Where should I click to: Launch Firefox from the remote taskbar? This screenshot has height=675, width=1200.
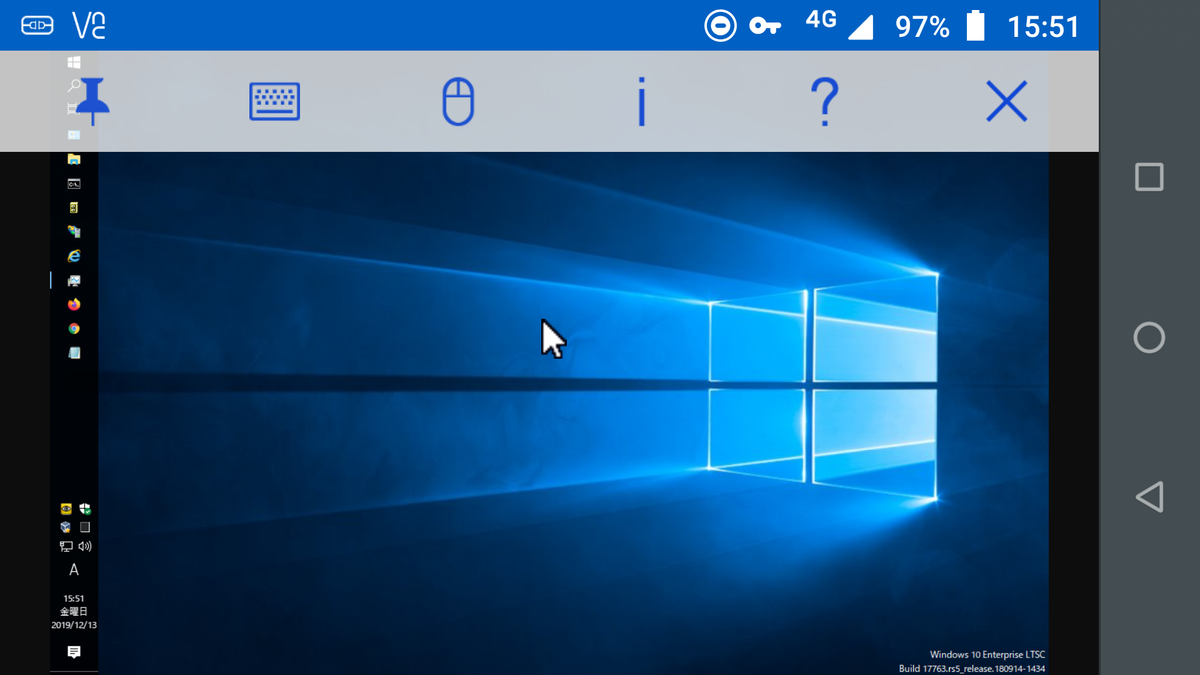74,304
